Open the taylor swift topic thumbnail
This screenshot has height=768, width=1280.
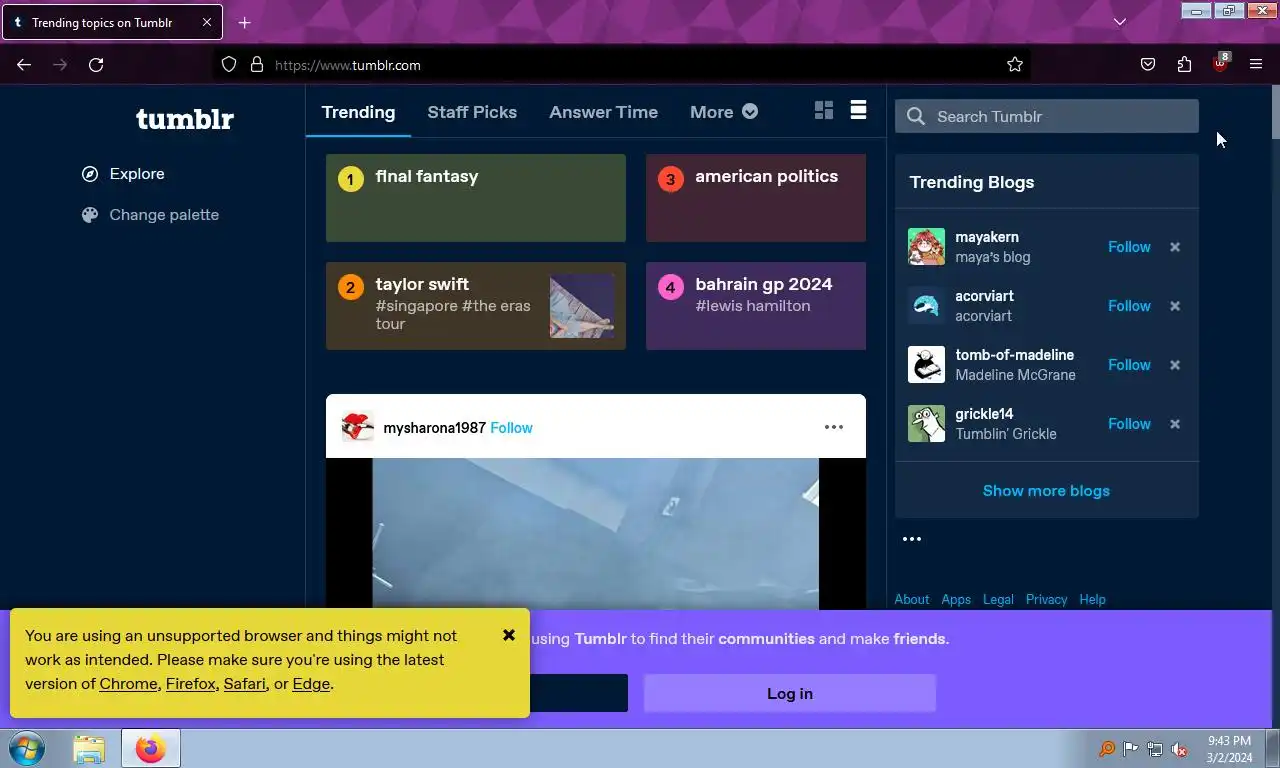click(x=582, y=306)
